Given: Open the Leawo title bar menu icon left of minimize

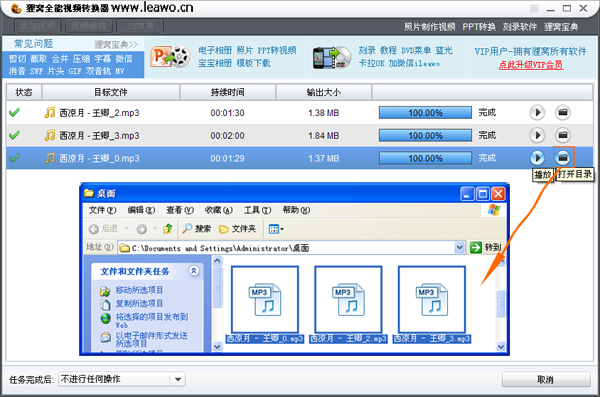Looking at the screenshot, I should [x=534, y=8].
